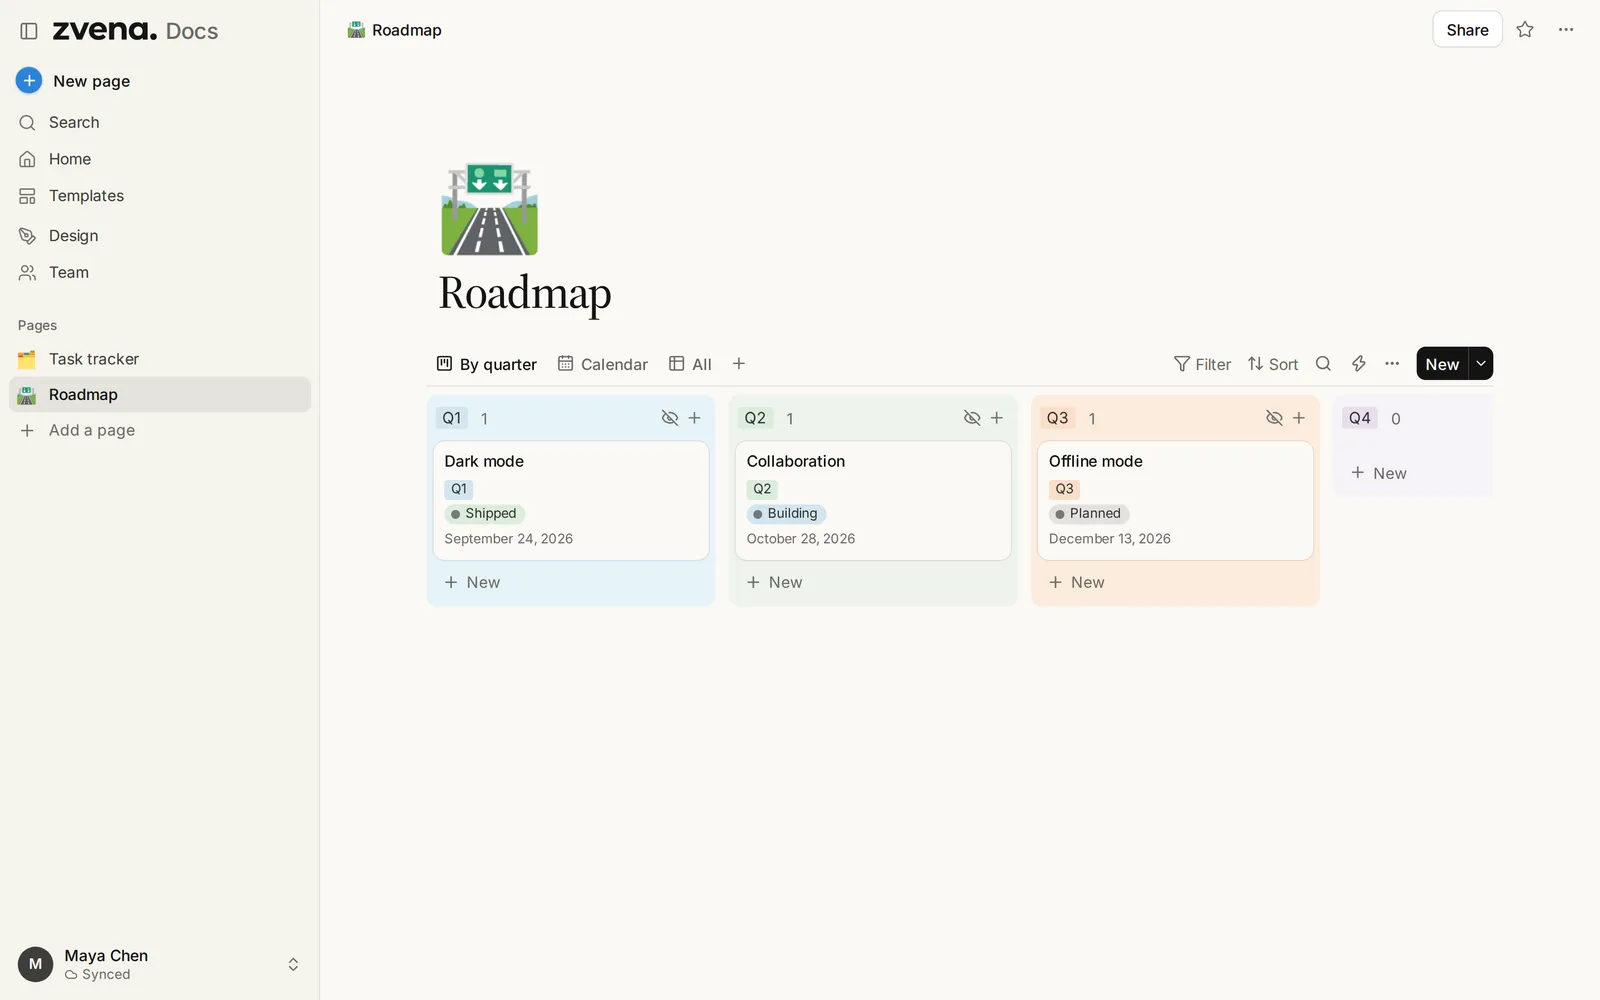
Task: Open the Task tracker page
Action: (160, 359)
